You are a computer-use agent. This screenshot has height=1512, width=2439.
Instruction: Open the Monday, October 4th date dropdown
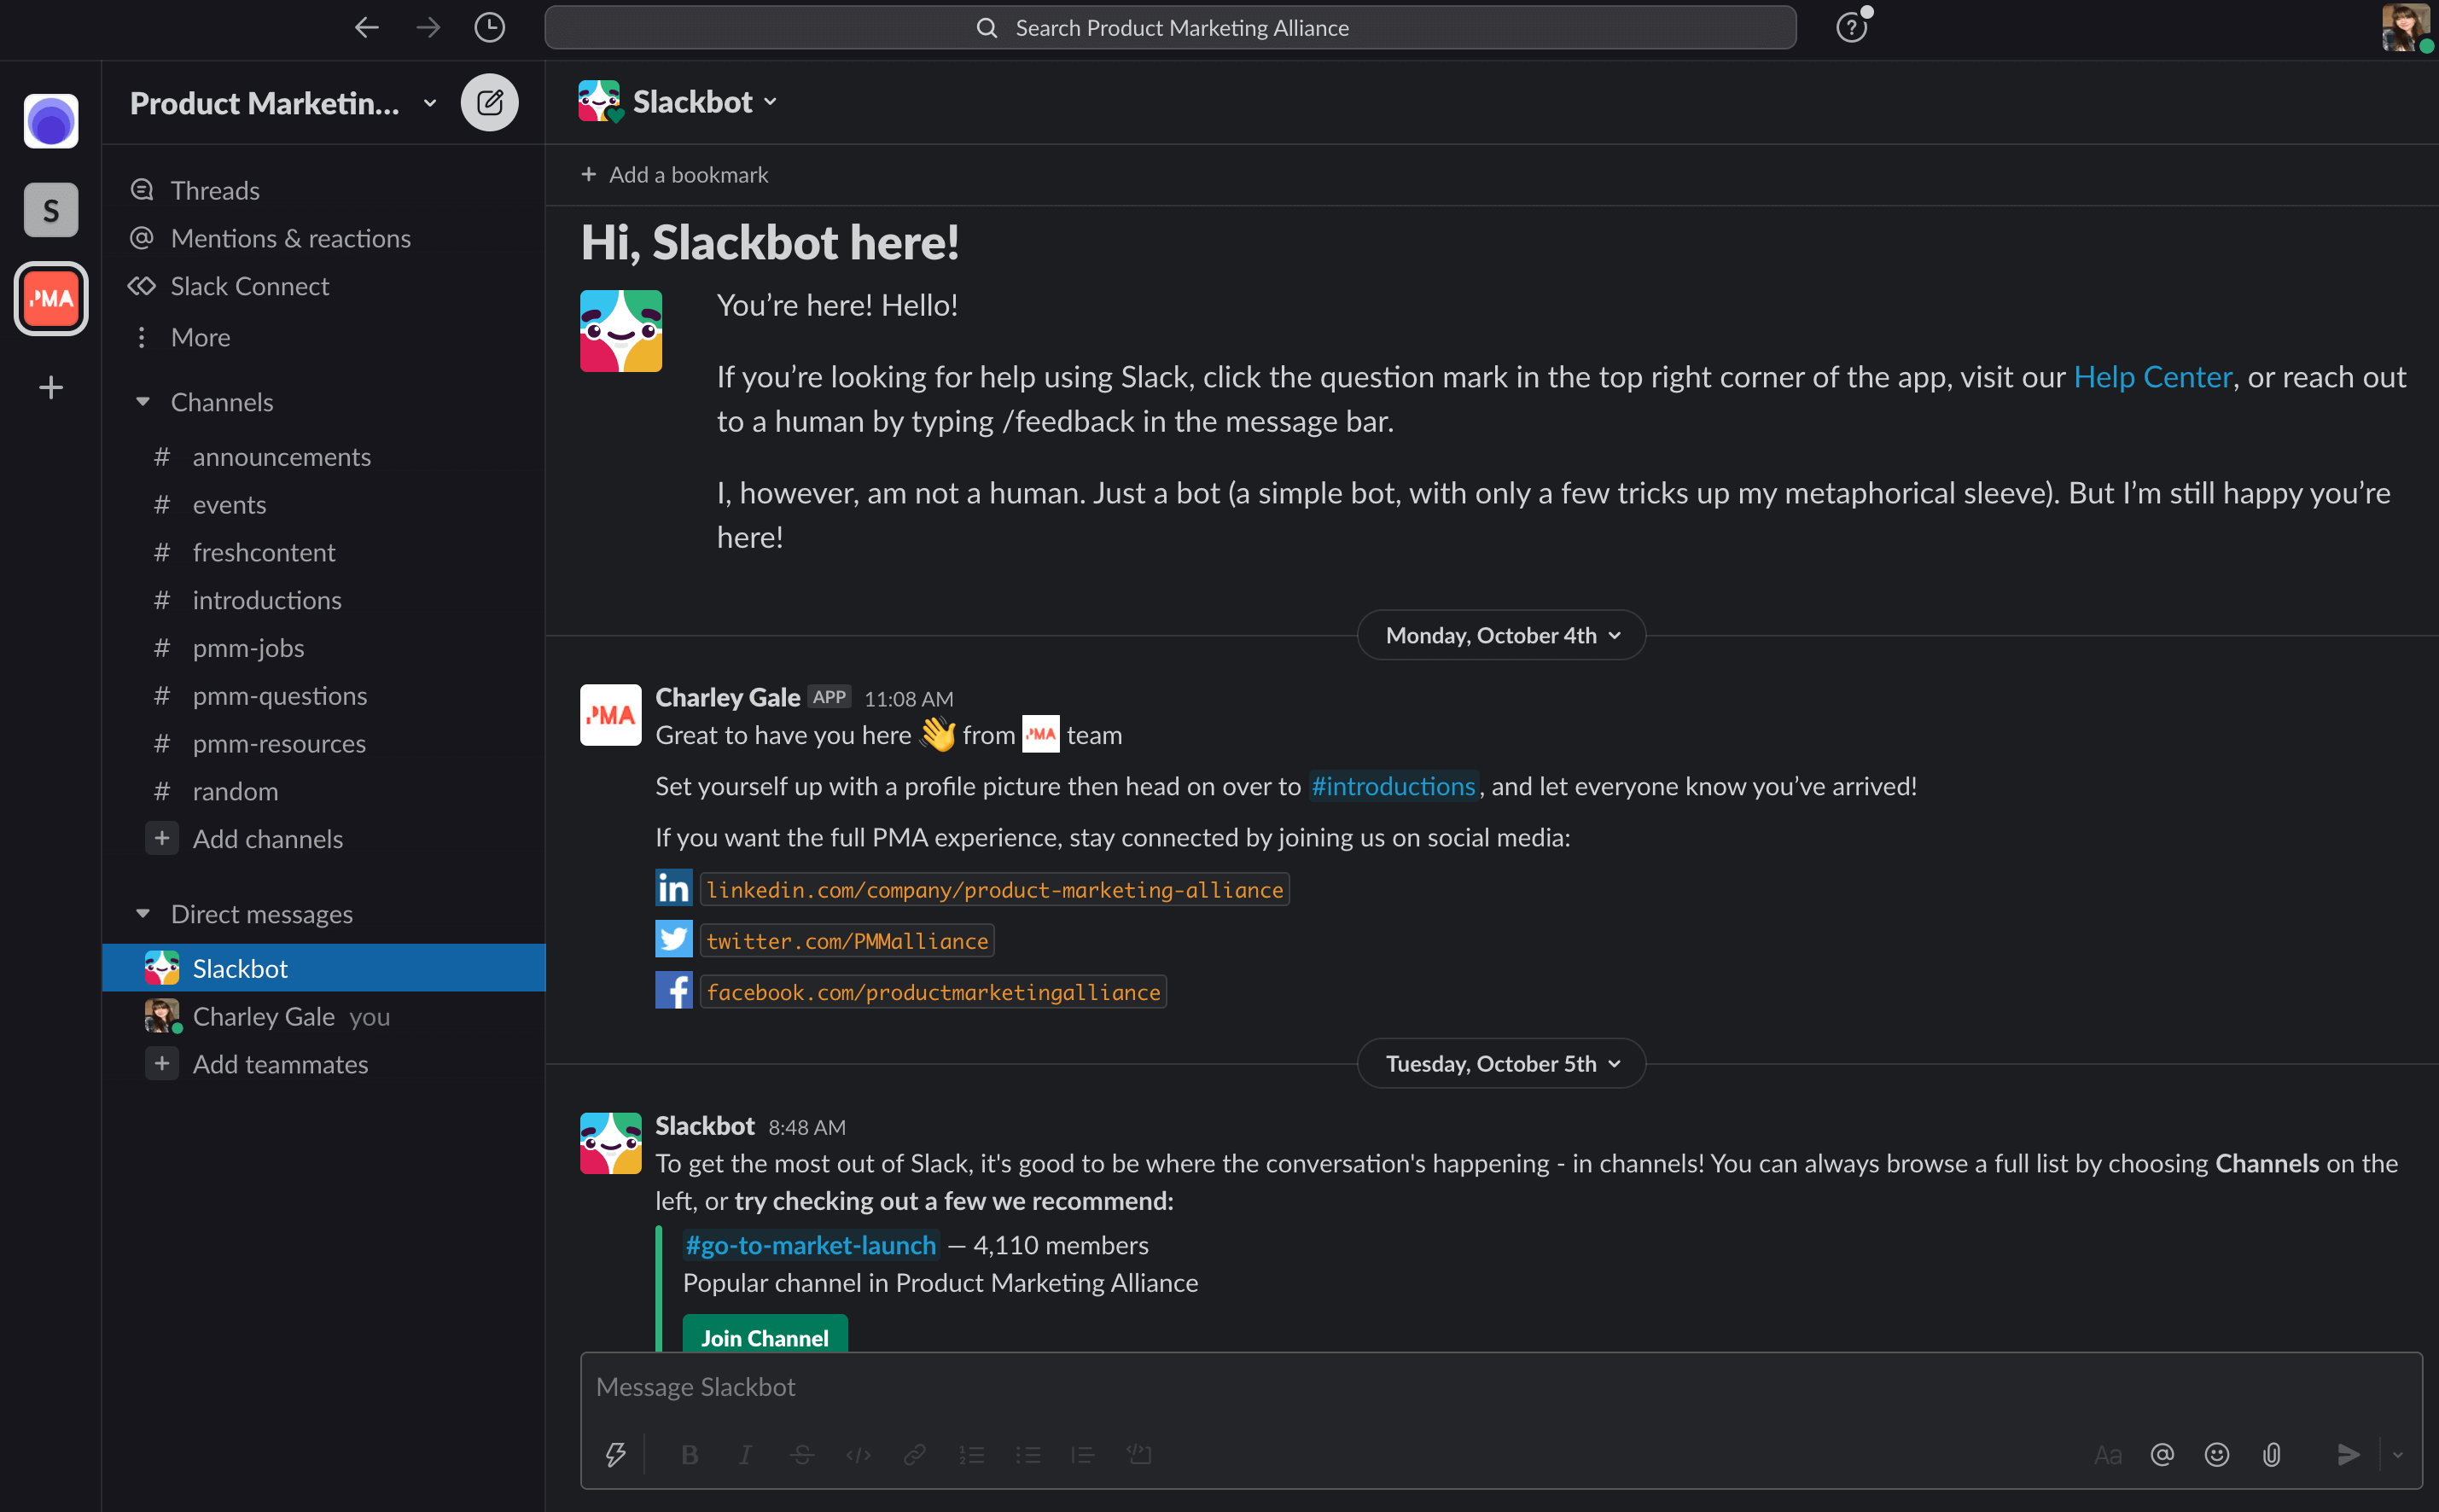pos(1501,635)
